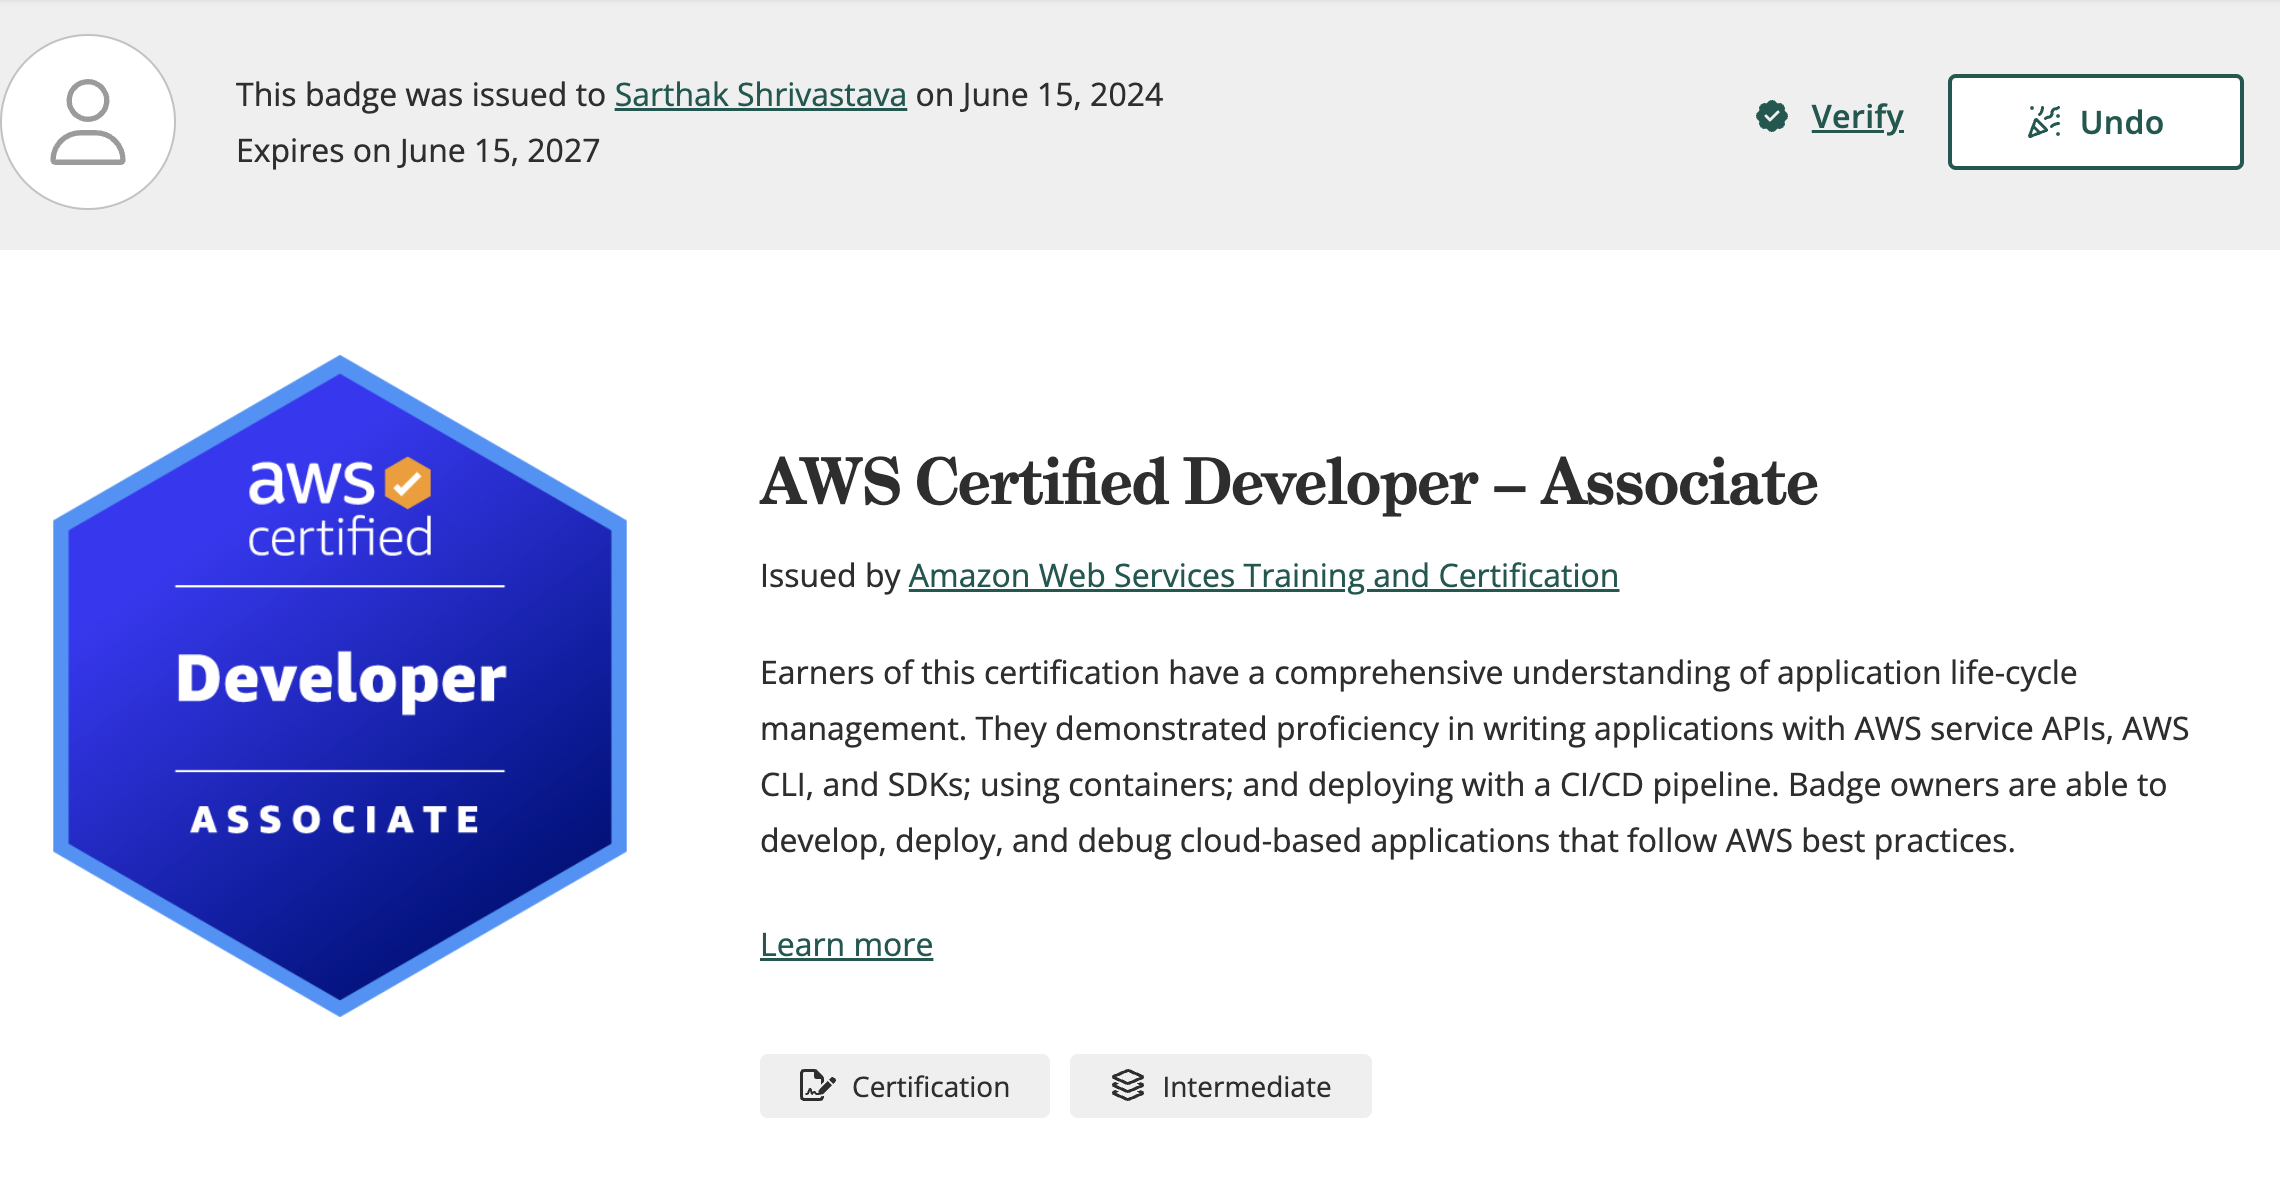
Task: Open the Sarthak Shrivastava profile link
Action: (761, 95)
